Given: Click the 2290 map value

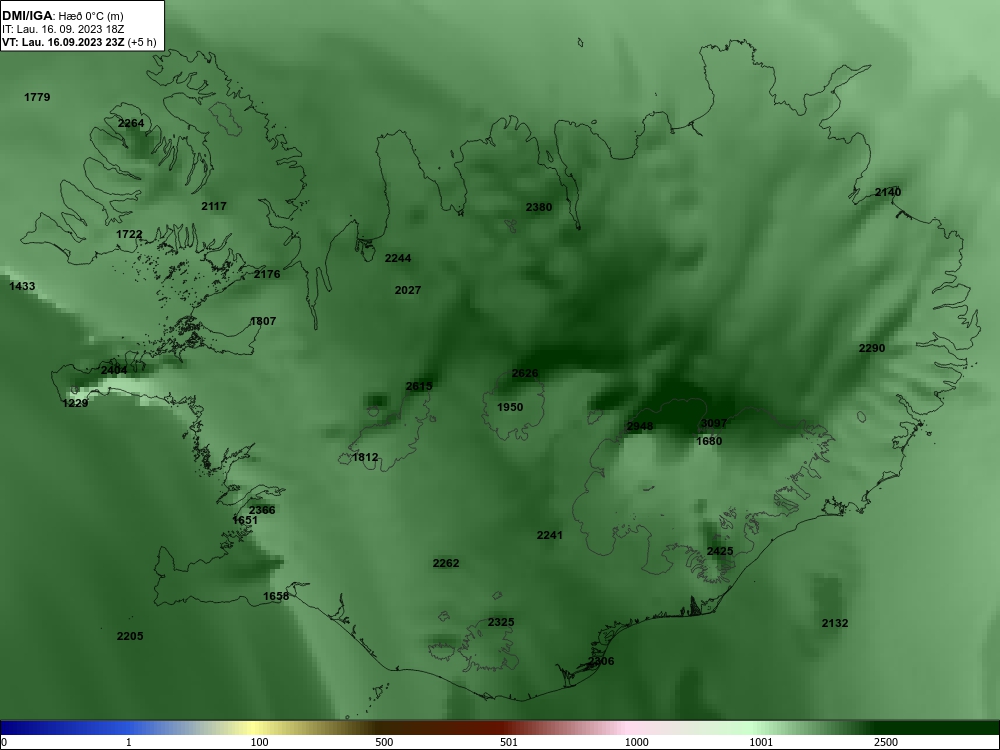Looking at the screenshot, I should tap(872, 348).
